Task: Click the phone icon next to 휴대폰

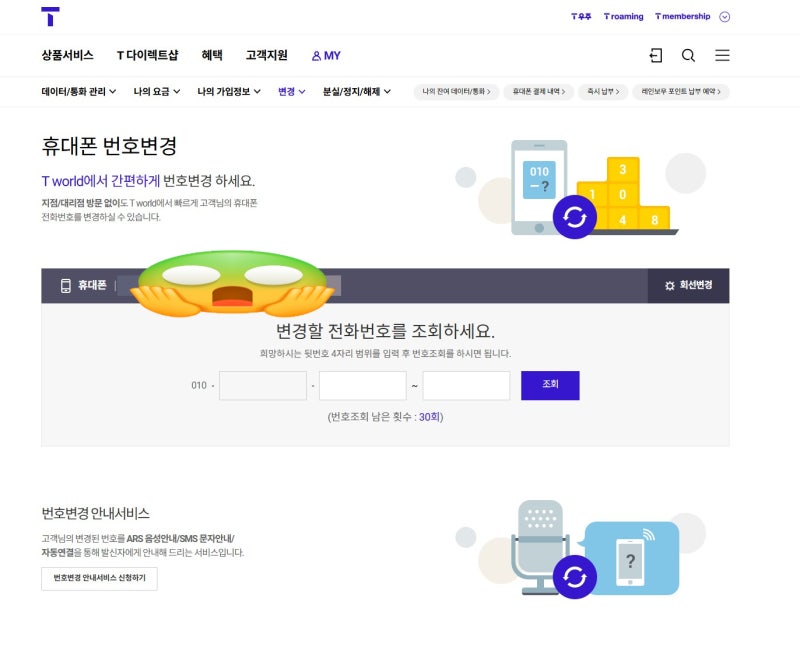Action: click(x=66, y=285)
